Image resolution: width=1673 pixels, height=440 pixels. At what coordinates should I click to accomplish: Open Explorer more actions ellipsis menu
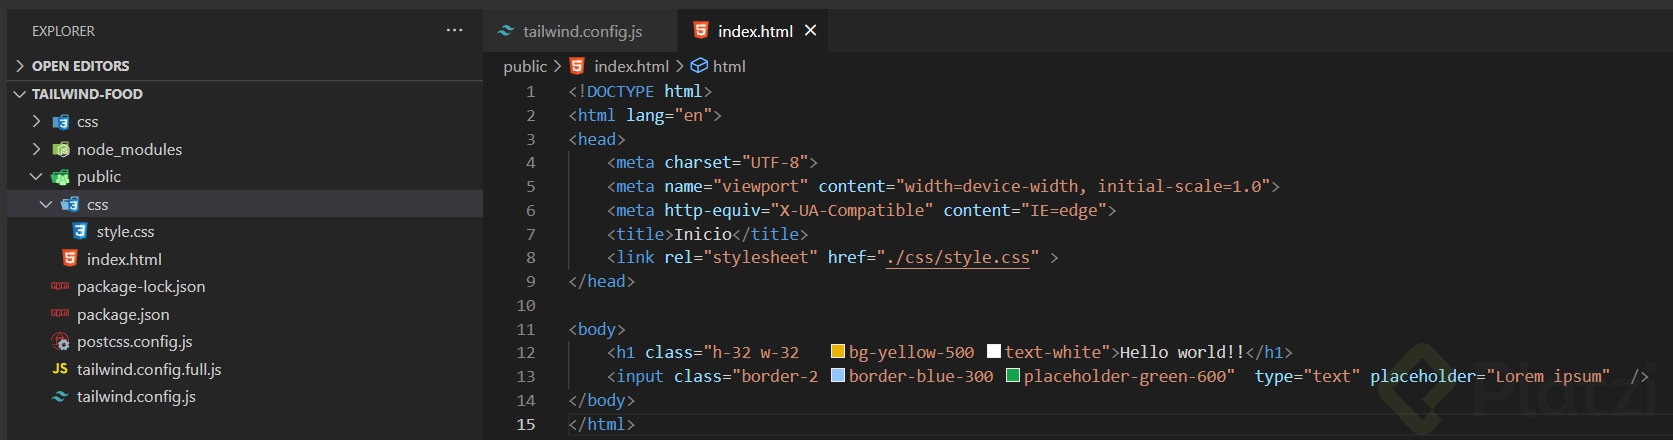[x=454, y=31]
